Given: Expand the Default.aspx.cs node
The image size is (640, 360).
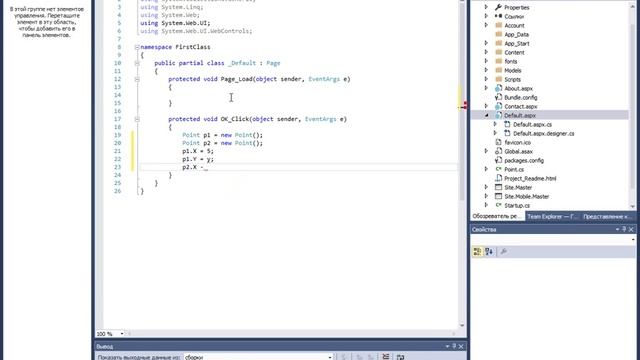Looking at the screenshot, I should 496,124.
